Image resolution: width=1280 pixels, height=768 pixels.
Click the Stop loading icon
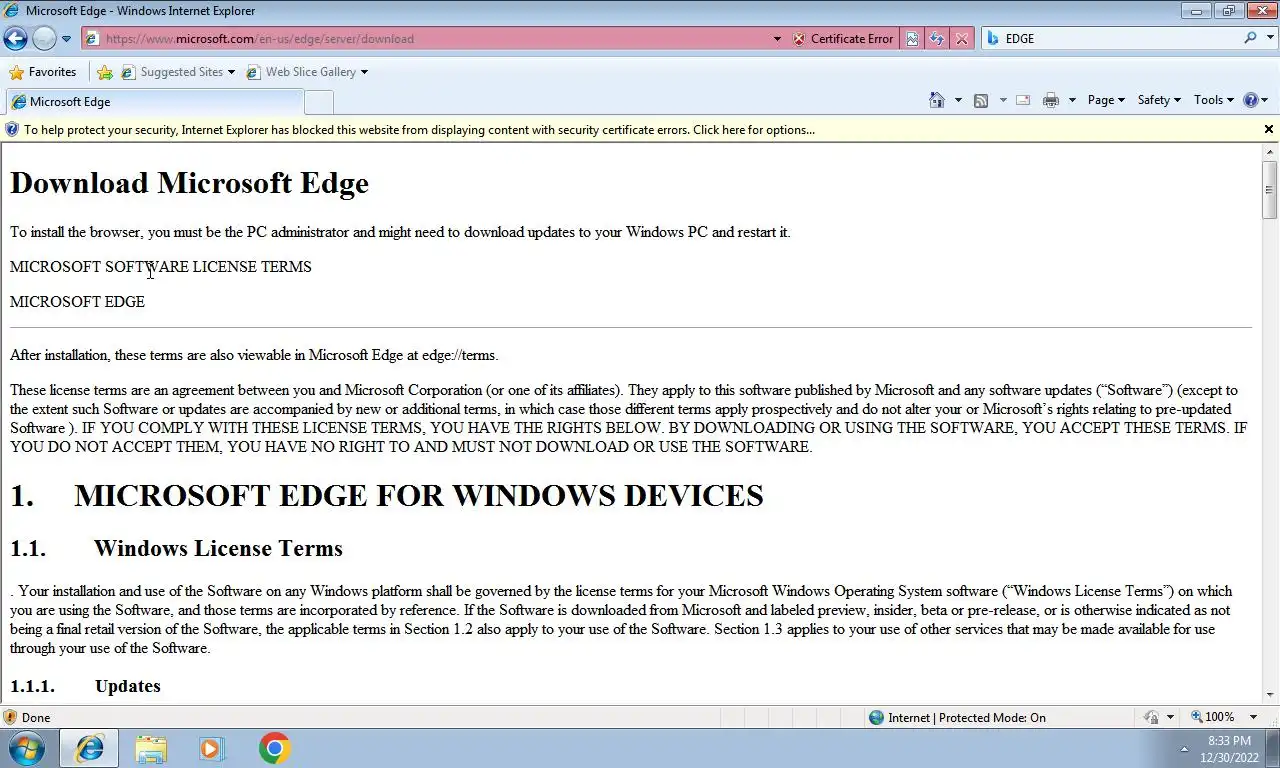coord(961,39)
